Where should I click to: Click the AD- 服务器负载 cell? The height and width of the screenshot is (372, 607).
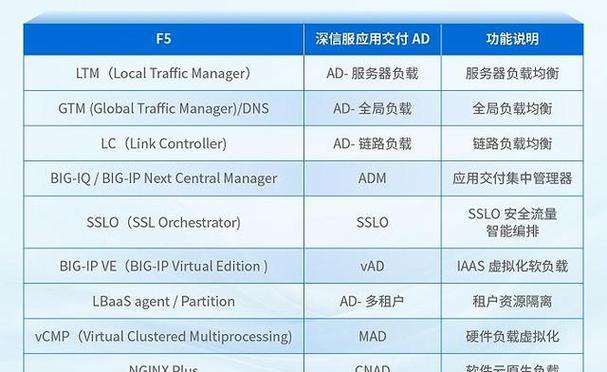click(x=372, y=73)
